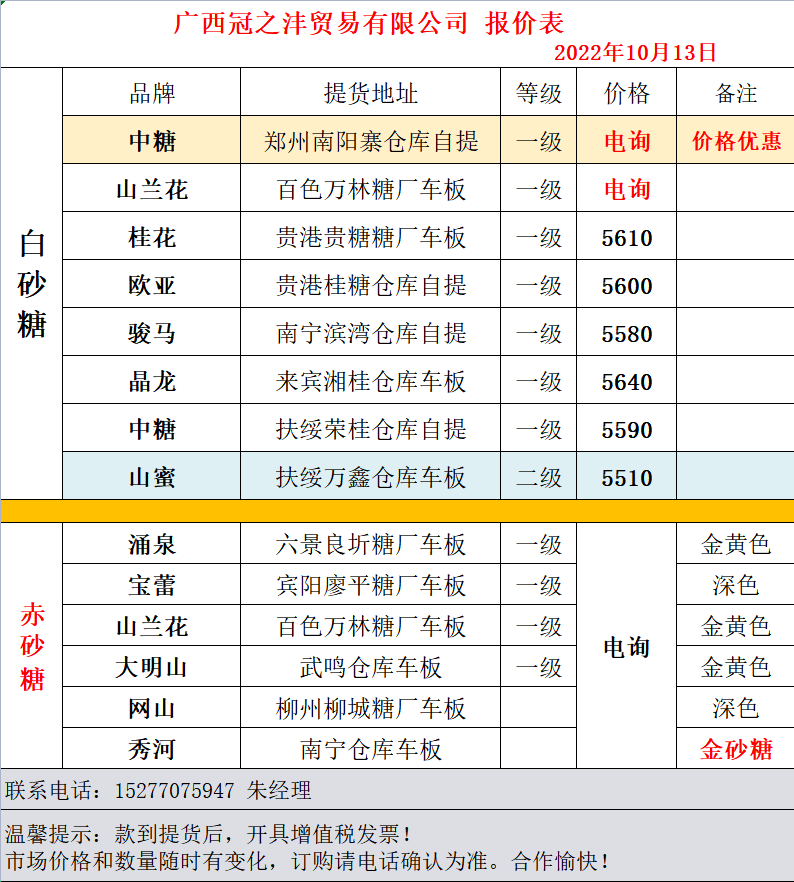Select the 备注 header cell
The image size is (794, 882).
736,94
